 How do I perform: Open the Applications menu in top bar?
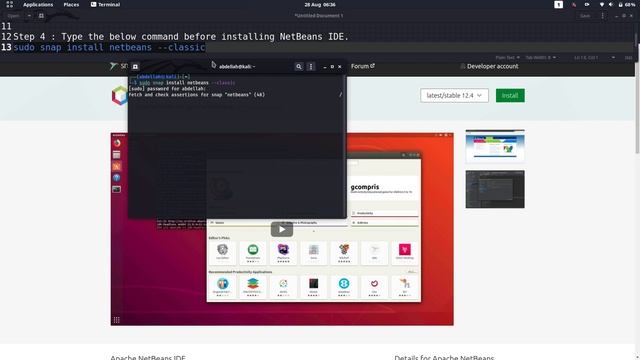(x=38, y=4)
